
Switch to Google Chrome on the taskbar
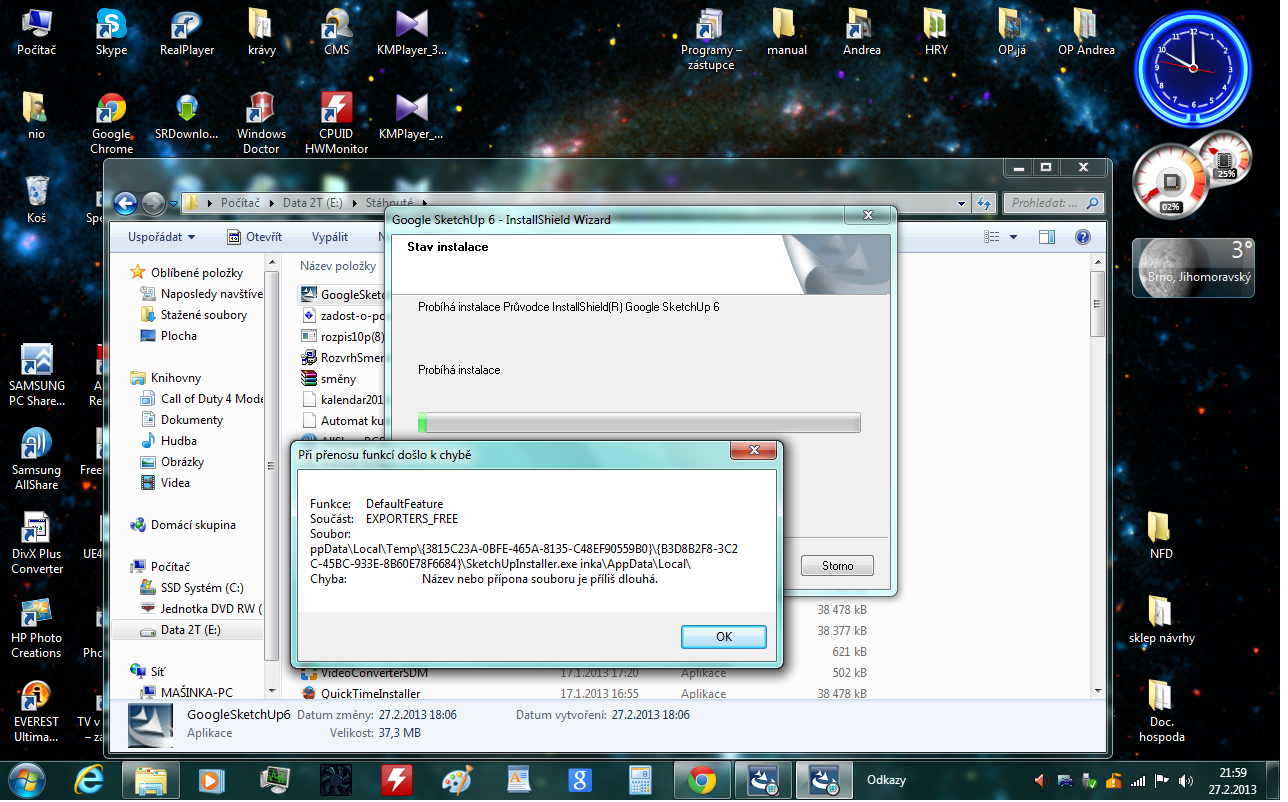pos(702,779)
